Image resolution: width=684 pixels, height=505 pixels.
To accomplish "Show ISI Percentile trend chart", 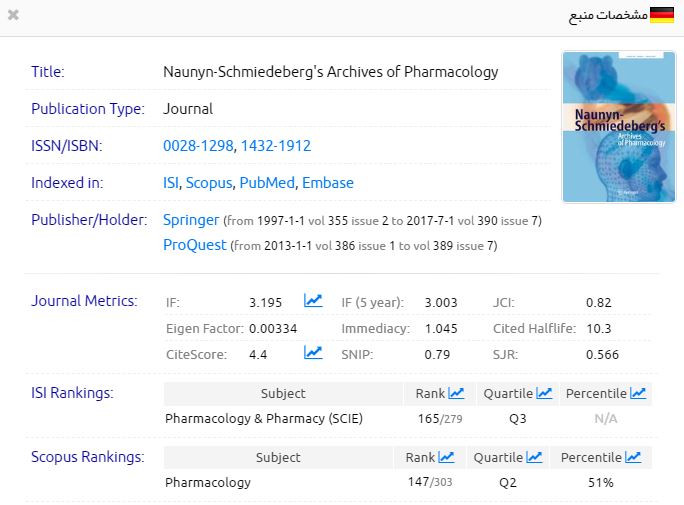I will (x=637, y=393).
